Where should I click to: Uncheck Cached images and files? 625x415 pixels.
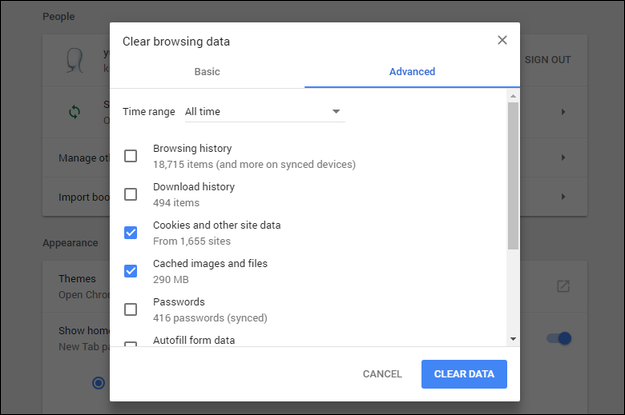tap(131, 271)
